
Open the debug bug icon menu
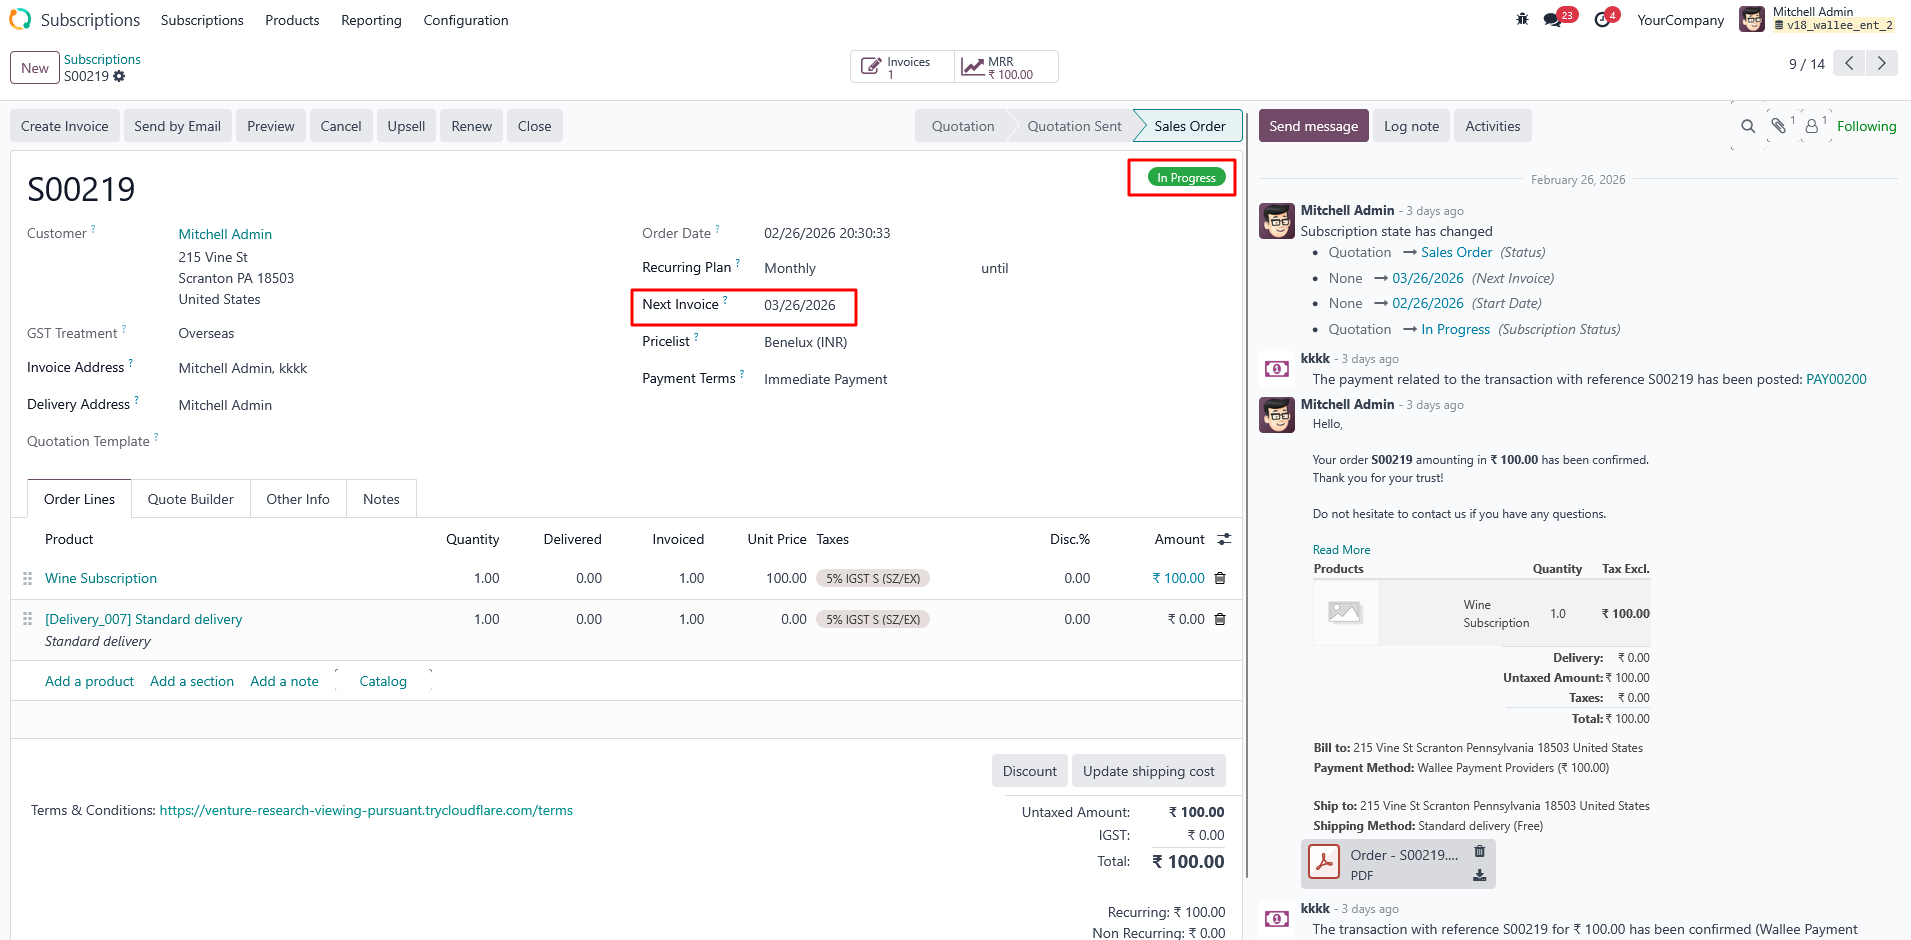click(1522, 19)
